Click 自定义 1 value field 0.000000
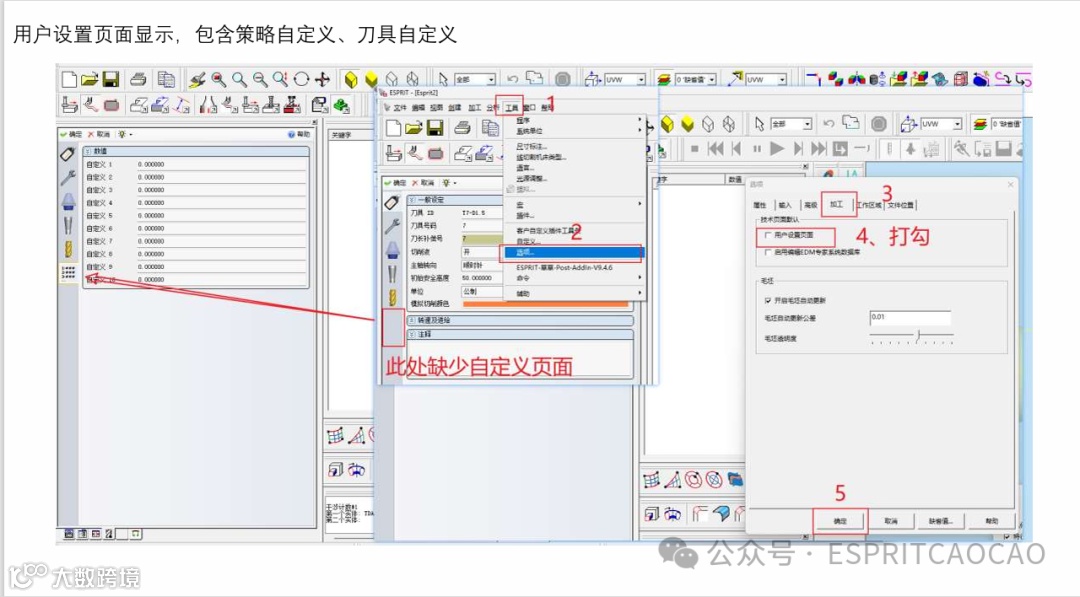Viewport: 1080px width, 597px height. click(x=221, y=165)
